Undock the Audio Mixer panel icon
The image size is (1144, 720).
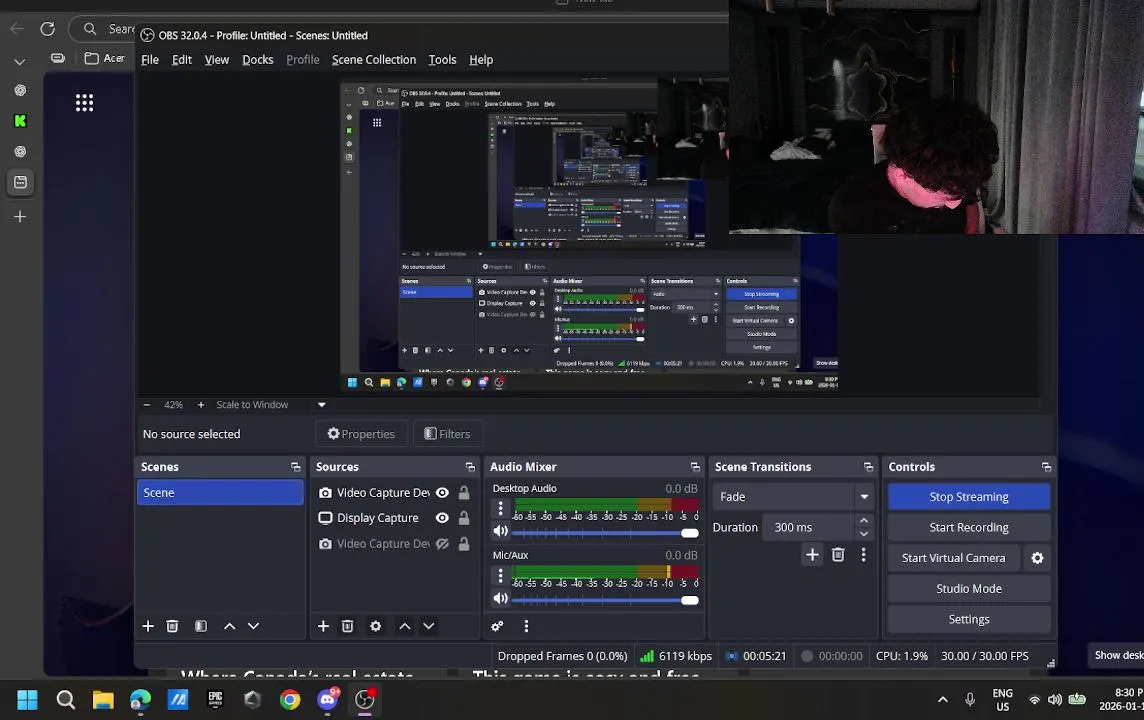pyautogui.click(x=695, y=467)
